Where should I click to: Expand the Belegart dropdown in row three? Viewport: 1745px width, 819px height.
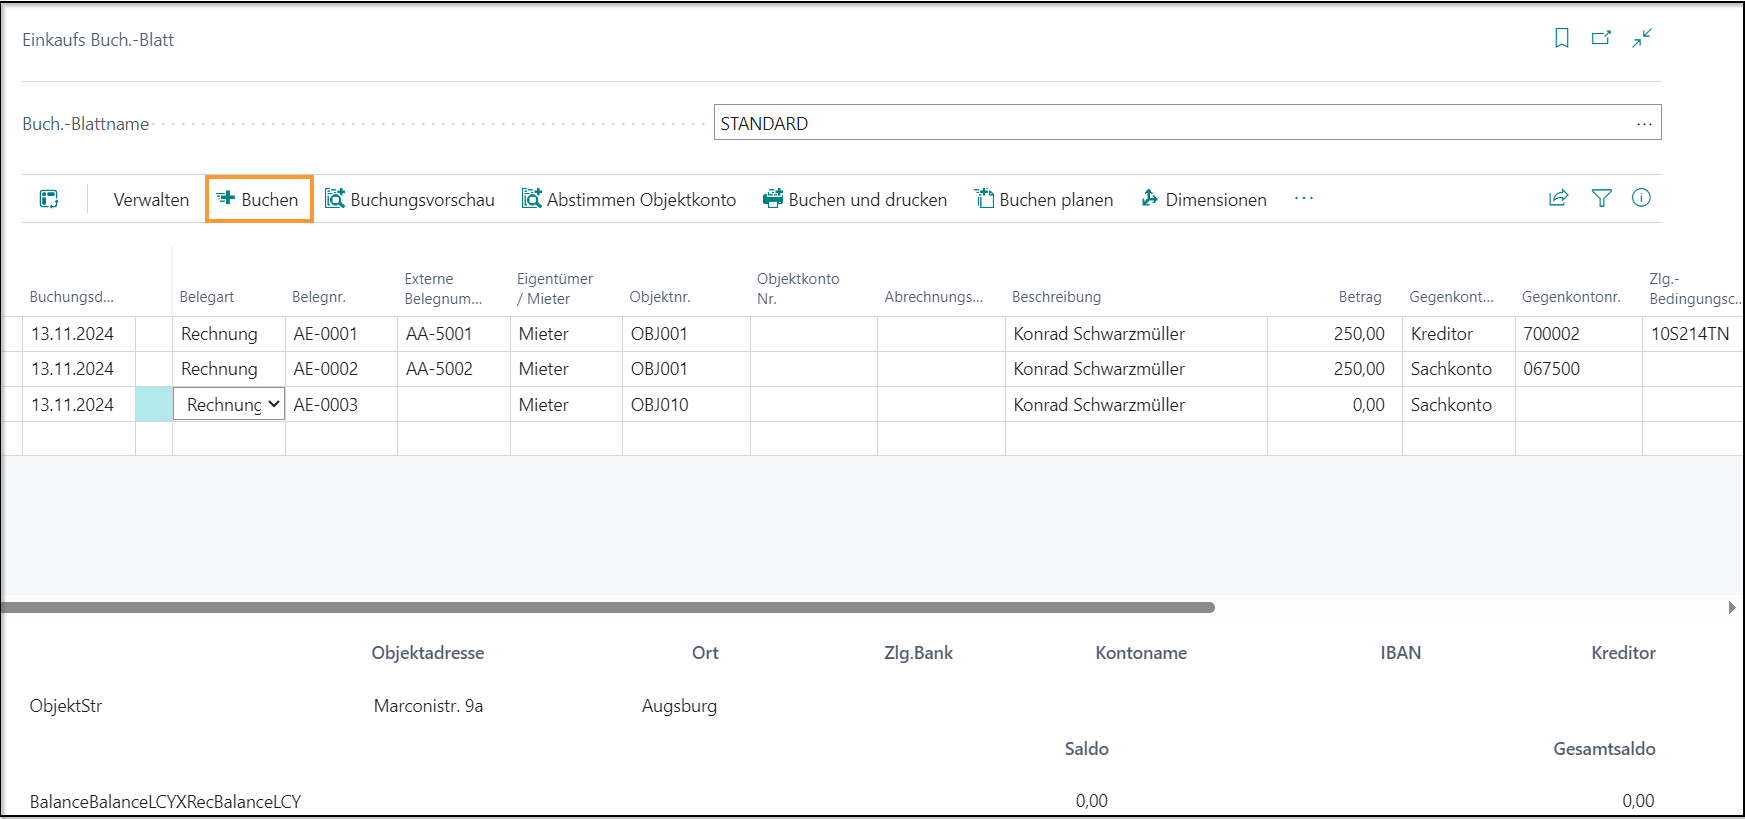click(x=273, y=404)
